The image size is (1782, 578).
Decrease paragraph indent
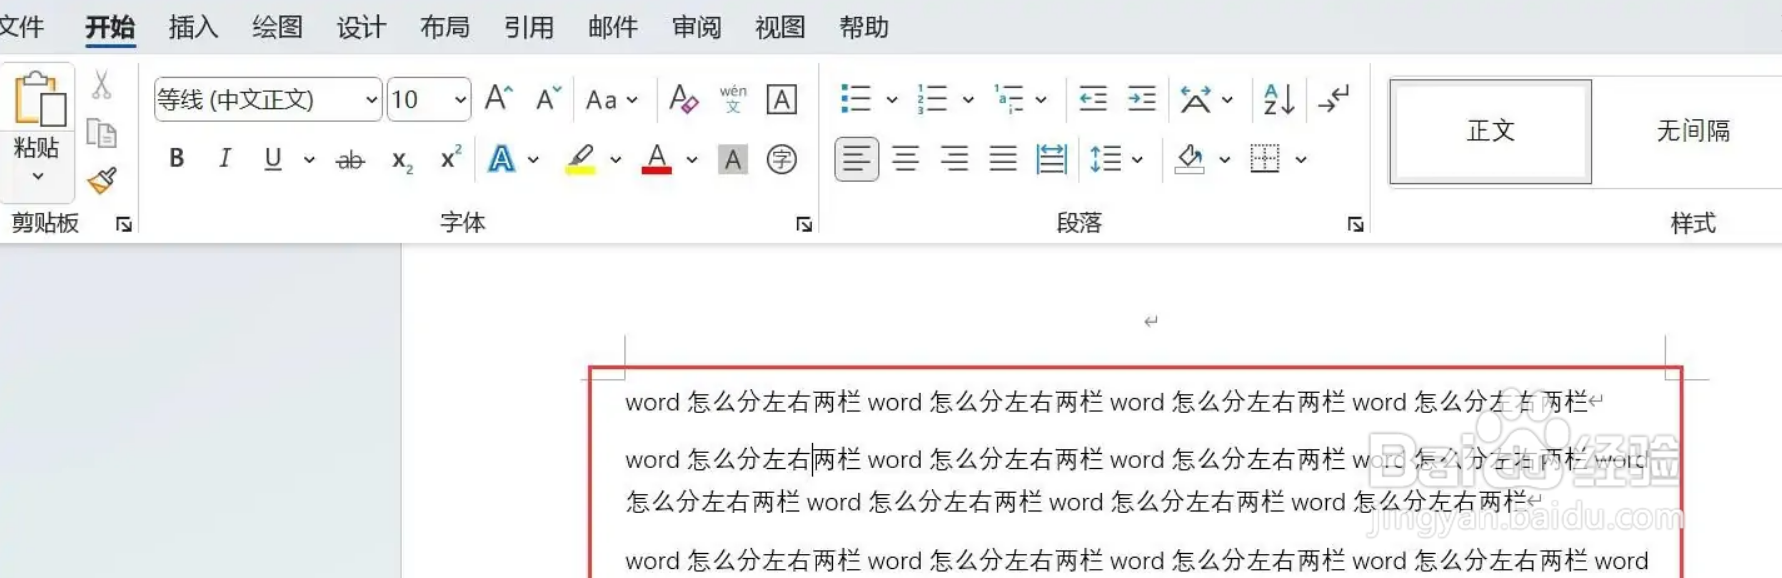1093,99
